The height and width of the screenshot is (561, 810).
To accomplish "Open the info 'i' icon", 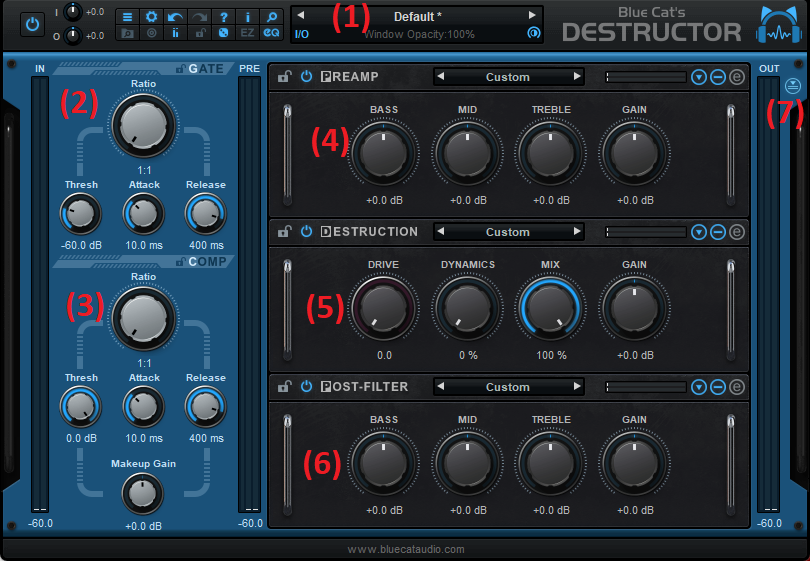I will click(x=247, y=17).
